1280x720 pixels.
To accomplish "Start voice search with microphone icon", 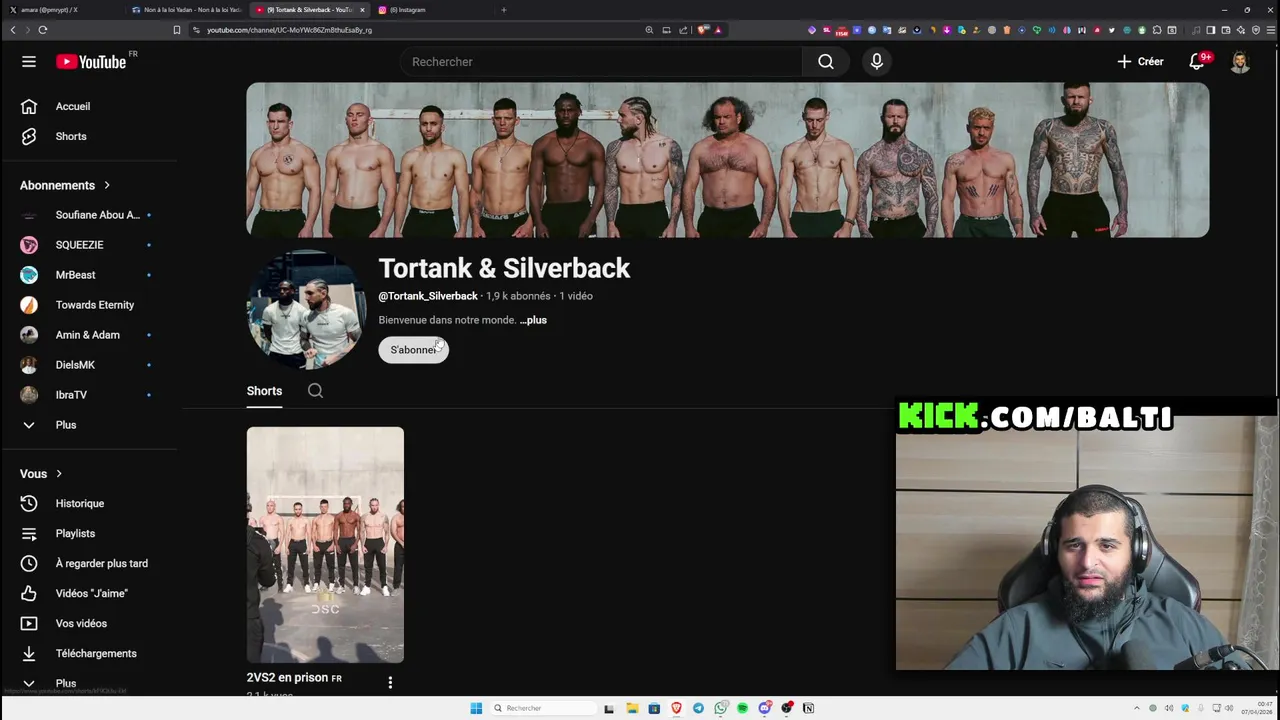I will point(877,62).
